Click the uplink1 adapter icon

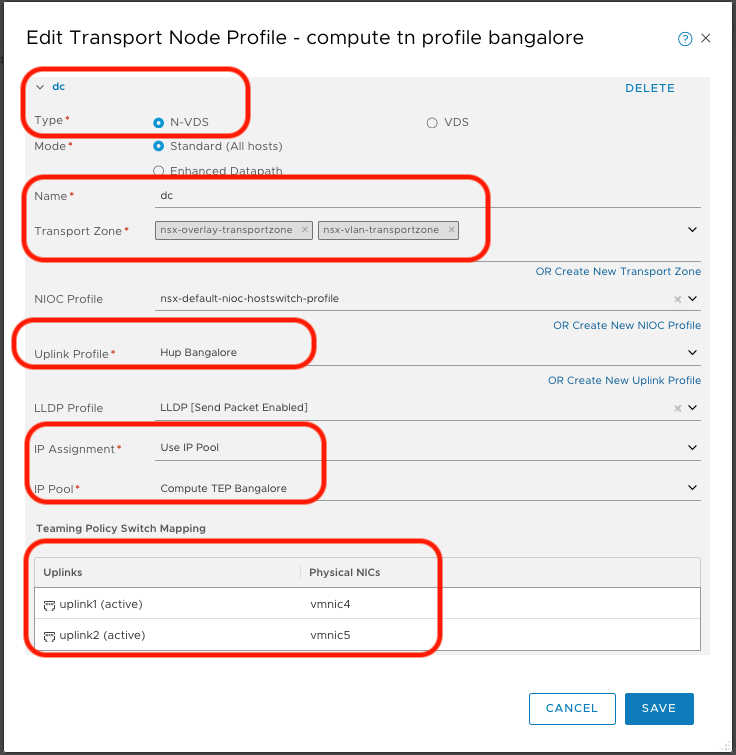coord(50,605)
